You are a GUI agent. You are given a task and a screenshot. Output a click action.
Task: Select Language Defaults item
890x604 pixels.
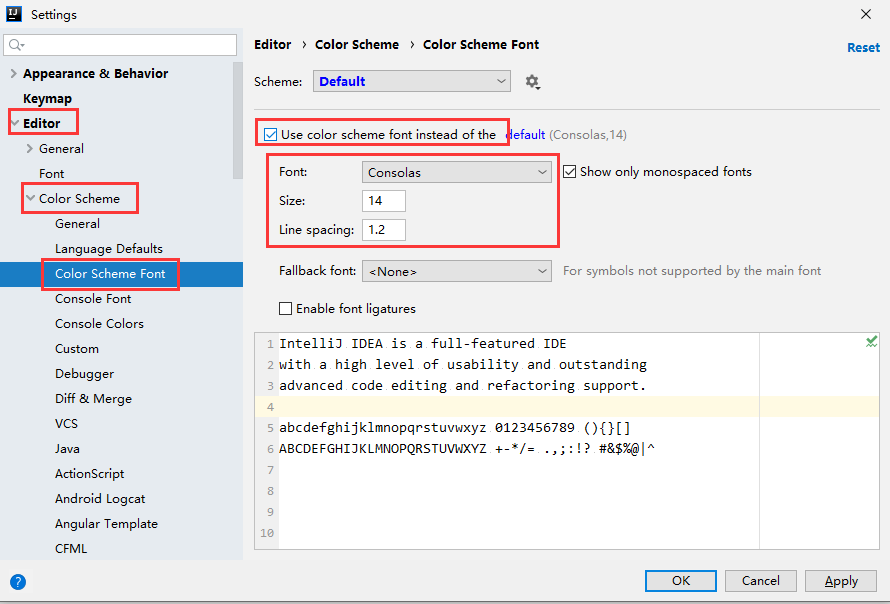108,248
